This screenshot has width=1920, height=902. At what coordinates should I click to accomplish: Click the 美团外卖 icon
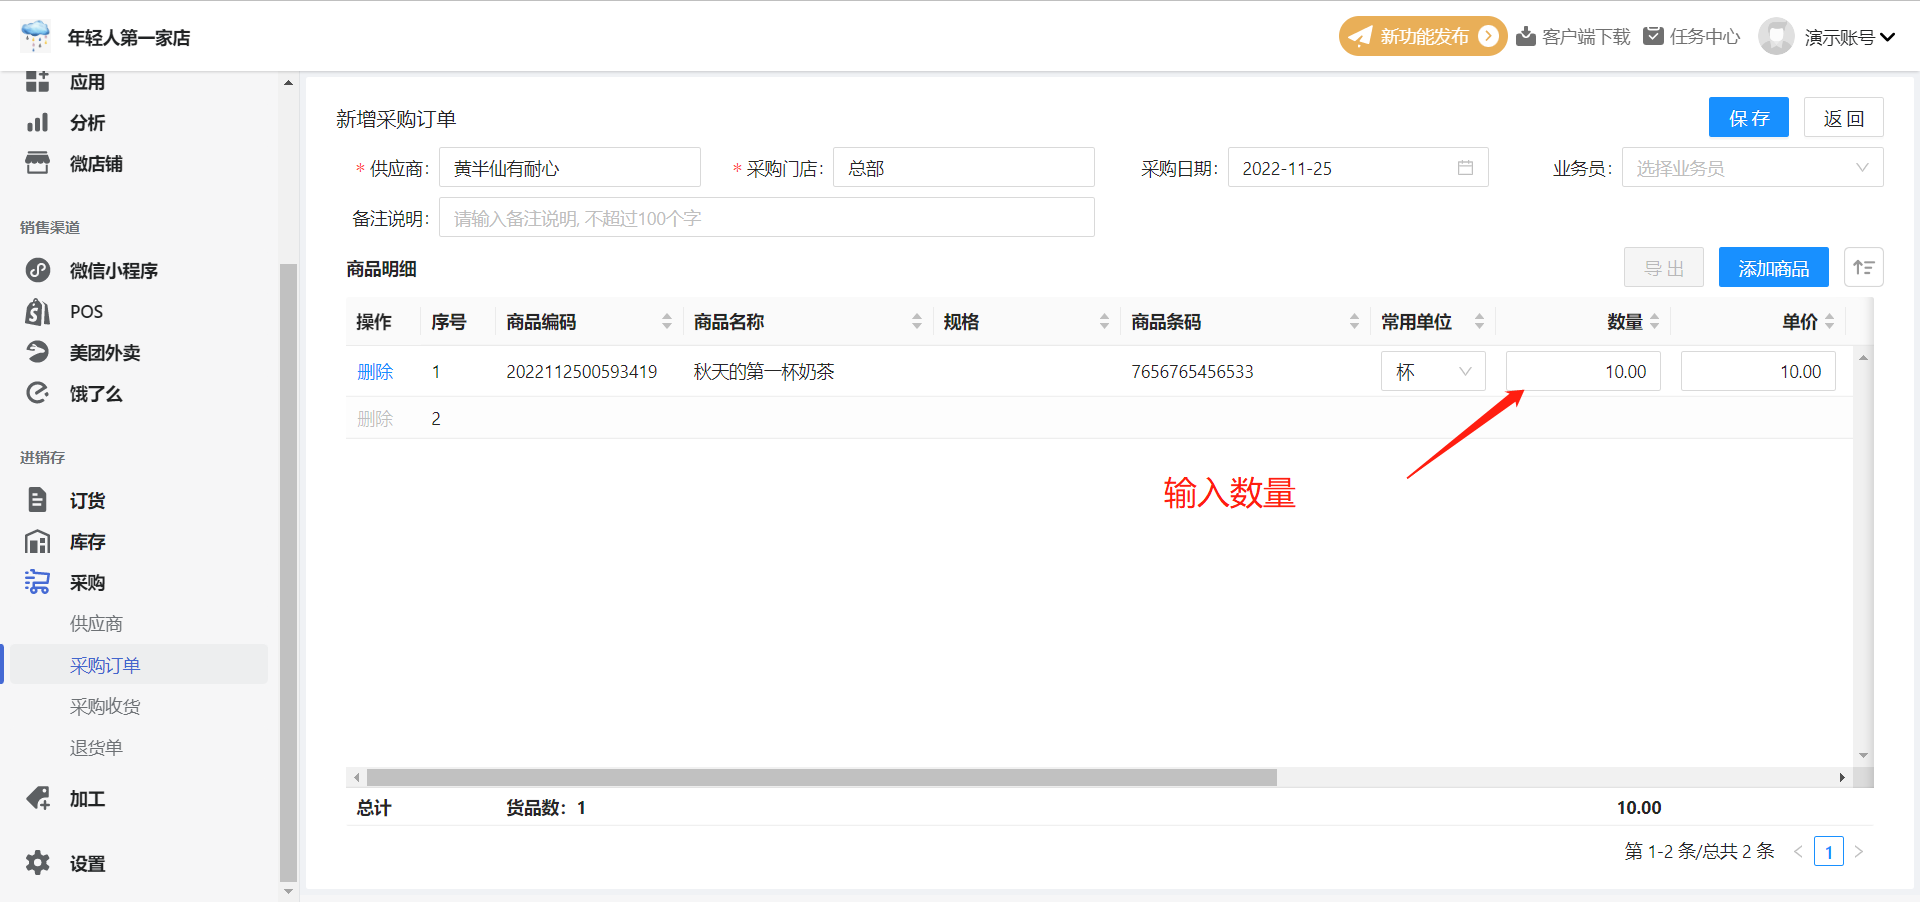tap(37, 352)
